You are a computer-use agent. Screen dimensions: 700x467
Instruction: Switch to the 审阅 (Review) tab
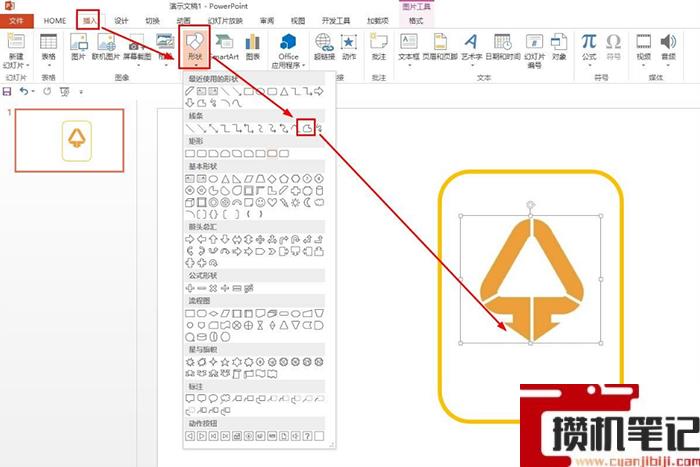[267, 21]
